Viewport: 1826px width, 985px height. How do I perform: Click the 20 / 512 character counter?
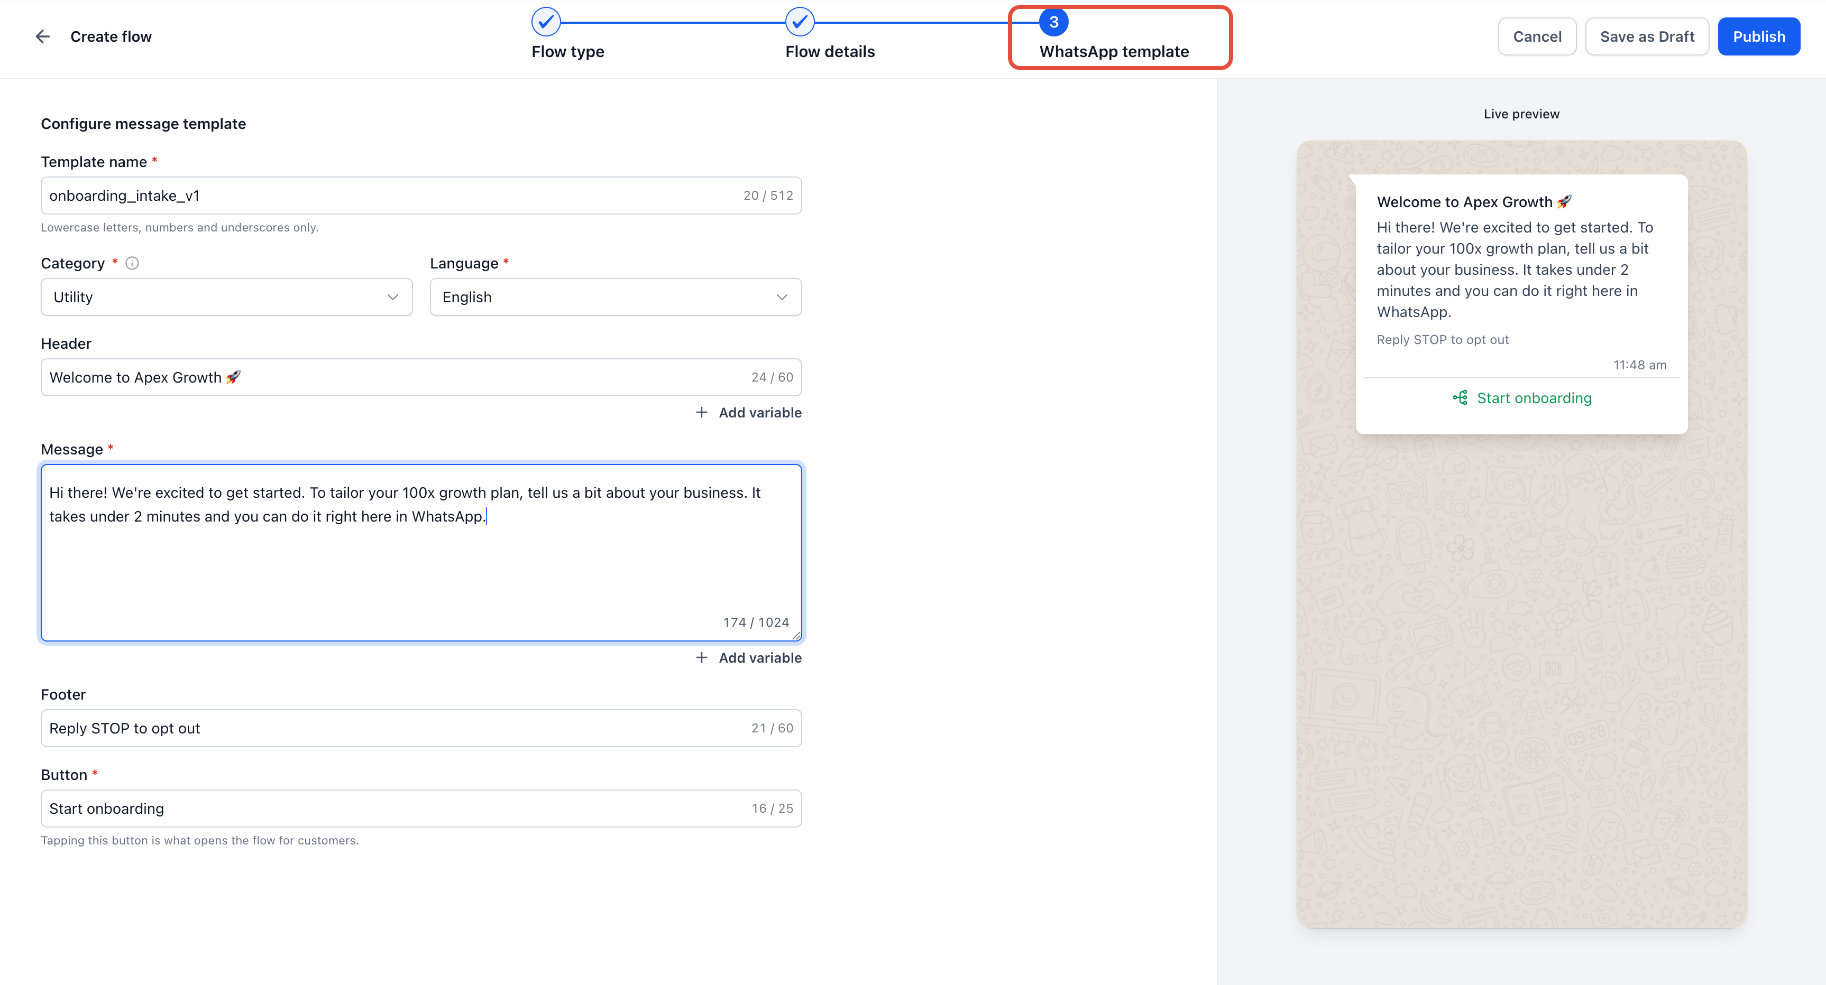tap(768, 196)
